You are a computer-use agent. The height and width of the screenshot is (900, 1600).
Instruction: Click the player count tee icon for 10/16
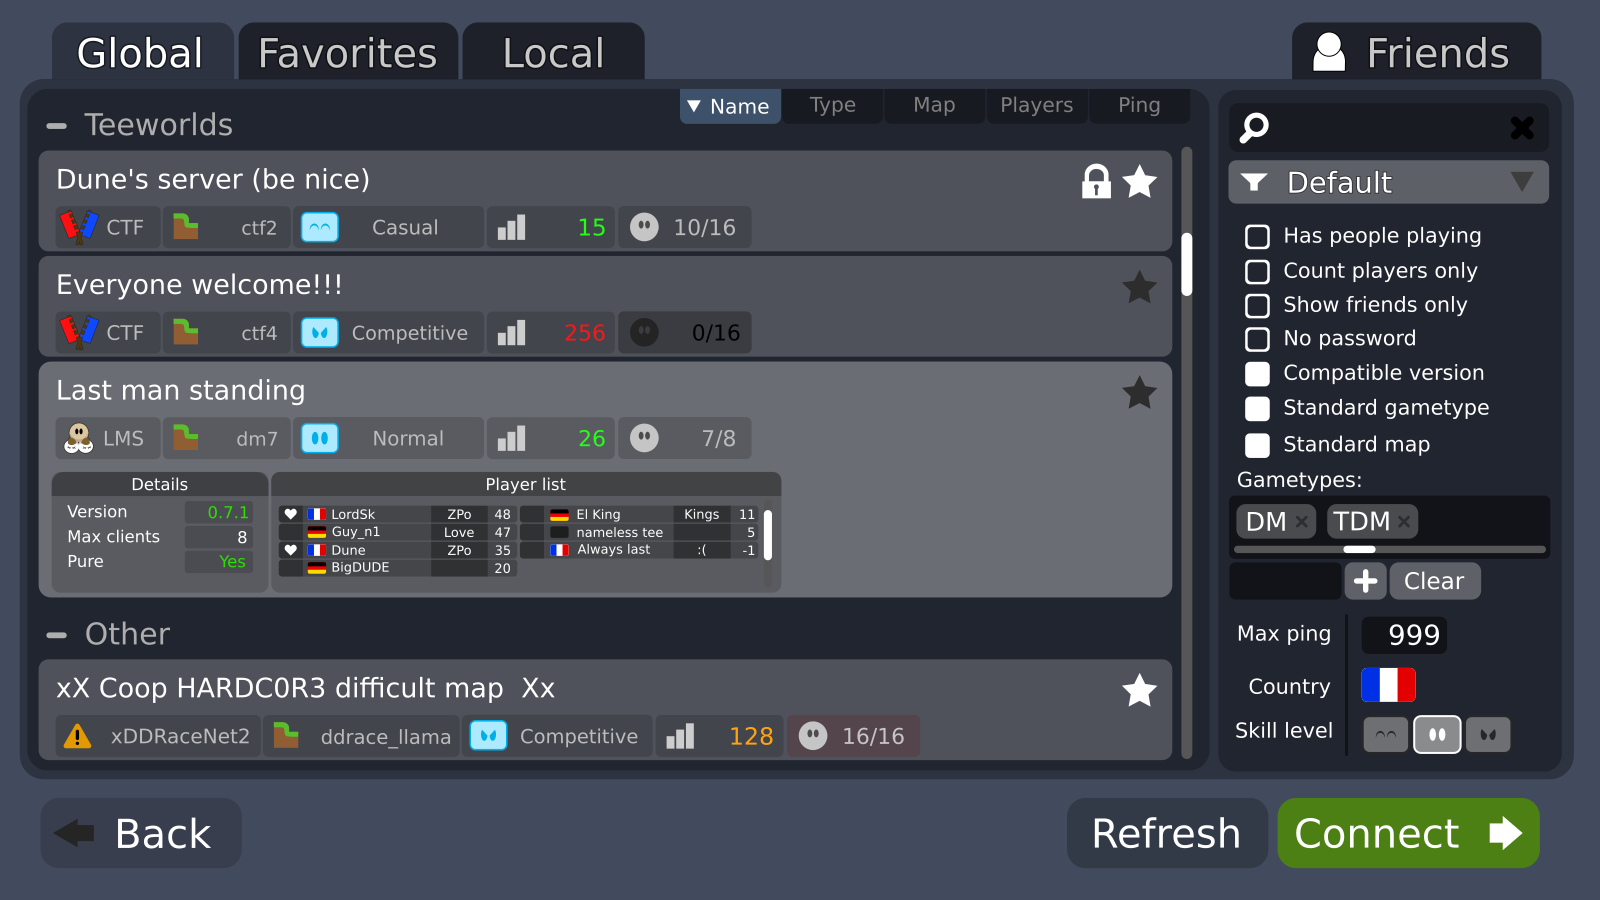[645, 227]
